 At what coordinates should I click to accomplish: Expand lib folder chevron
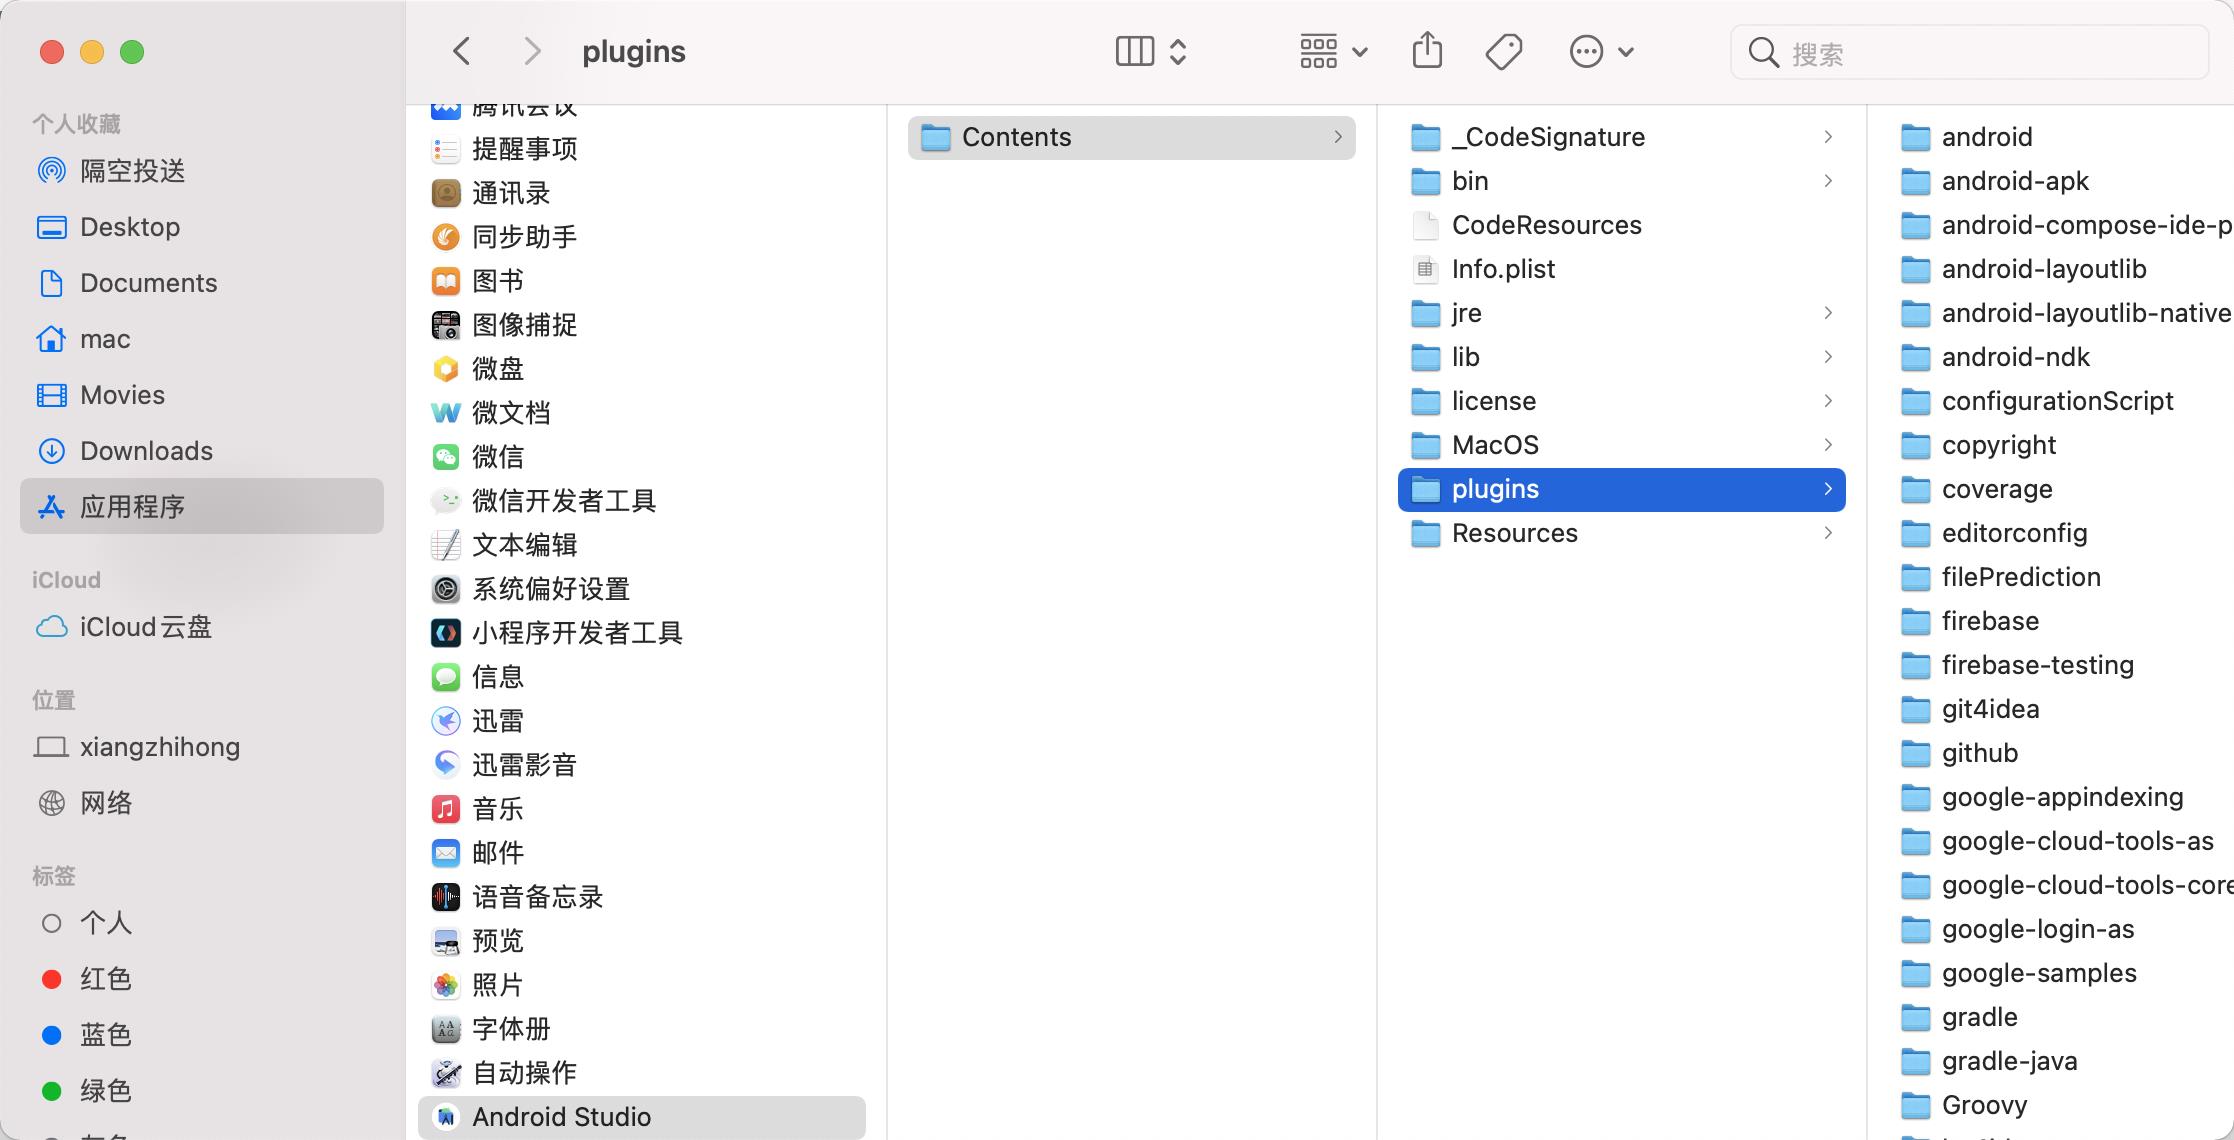pos(1828,357)
